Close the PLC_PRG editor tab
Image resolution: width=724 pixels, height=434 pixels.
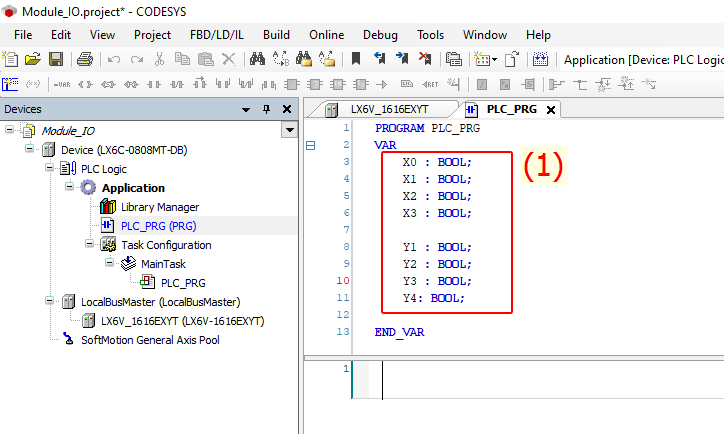pyautogui.click(x=550, y=109)
